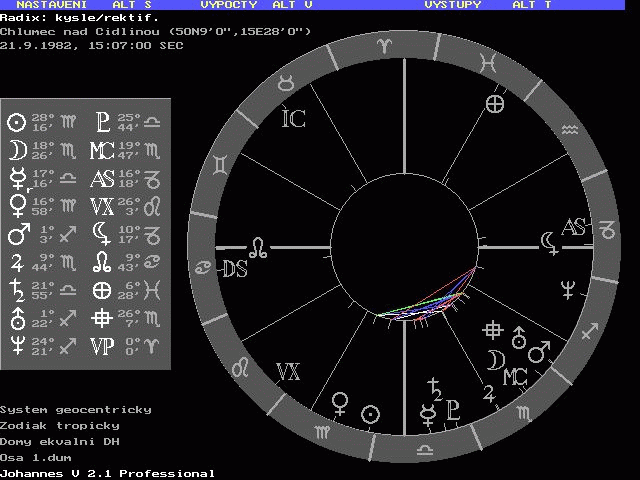Click the IC label in the chart

[293, 119]
